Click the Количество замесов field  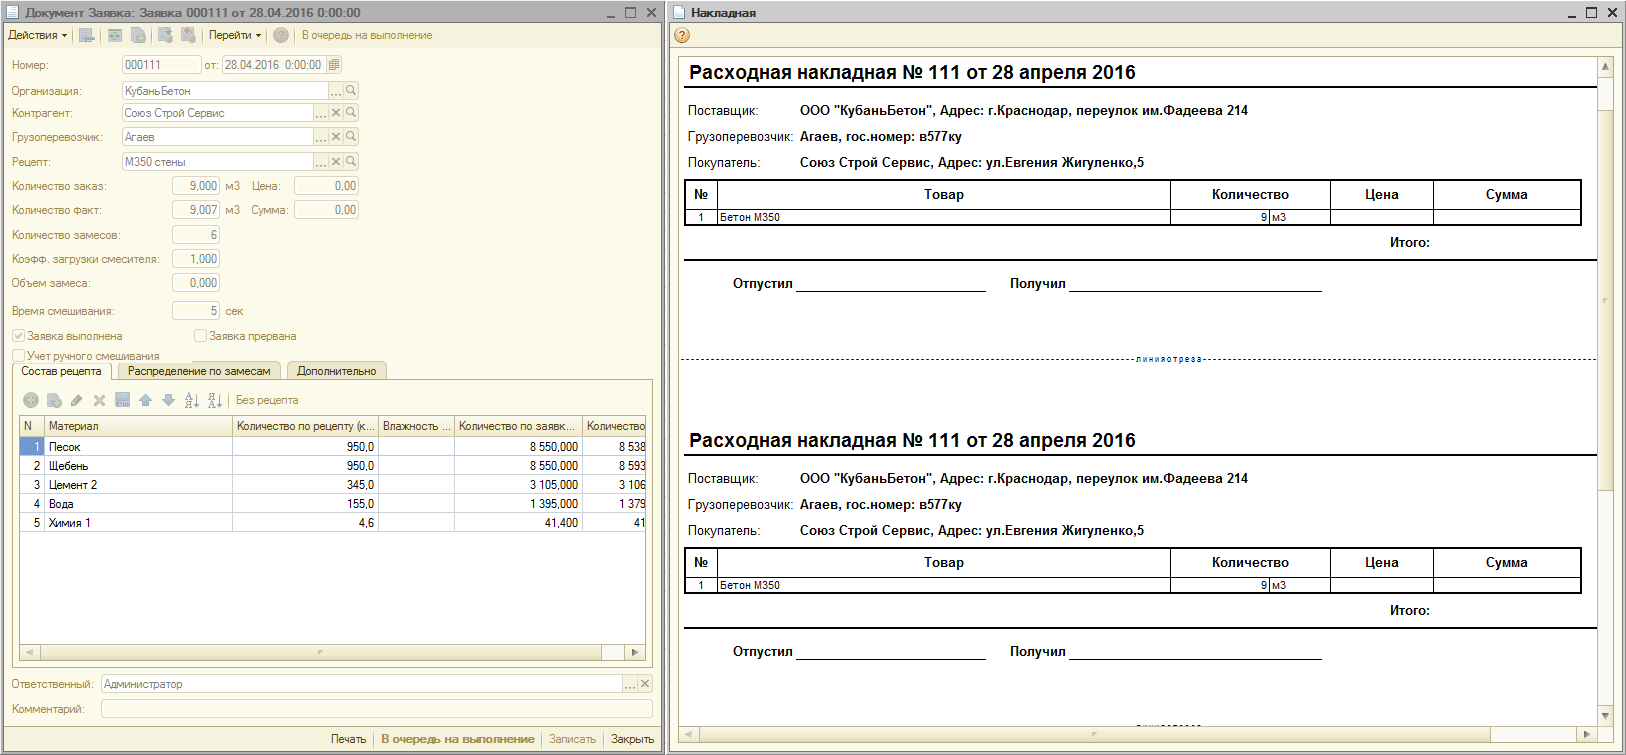[x=196, y=235]
